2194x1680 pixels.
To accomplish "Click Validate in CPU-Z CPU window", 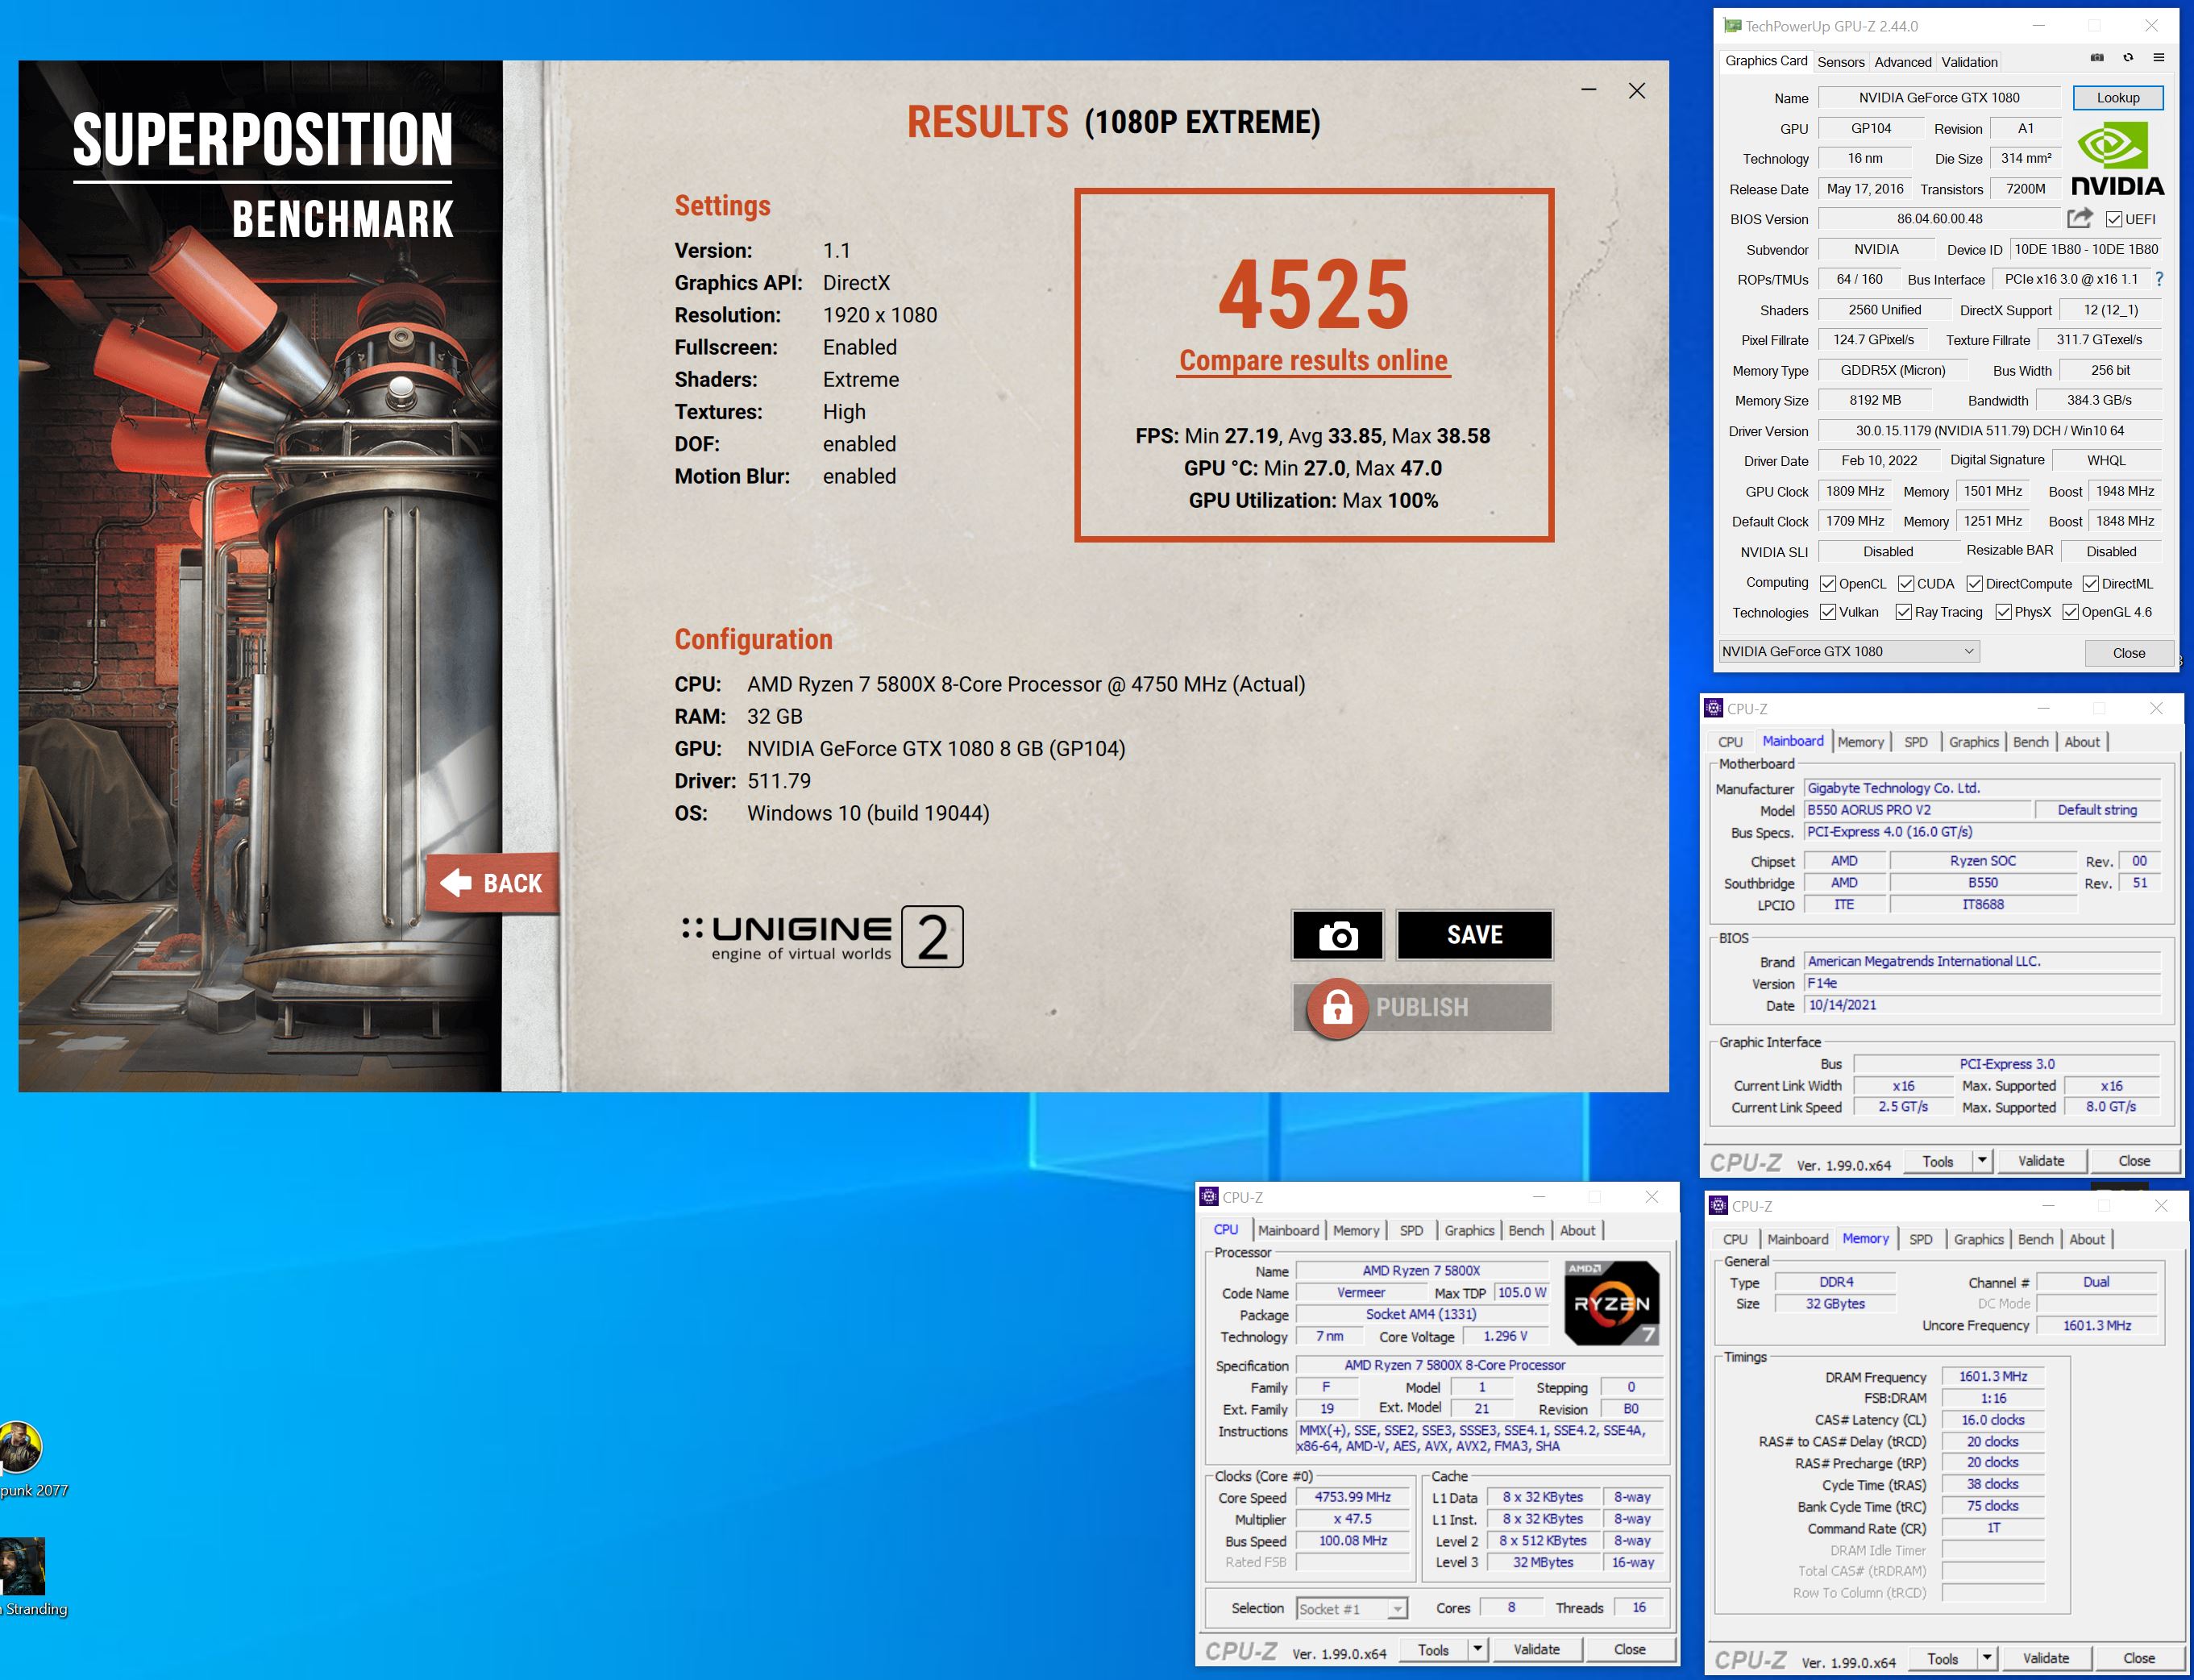I will click(x=1536, y=1650).
